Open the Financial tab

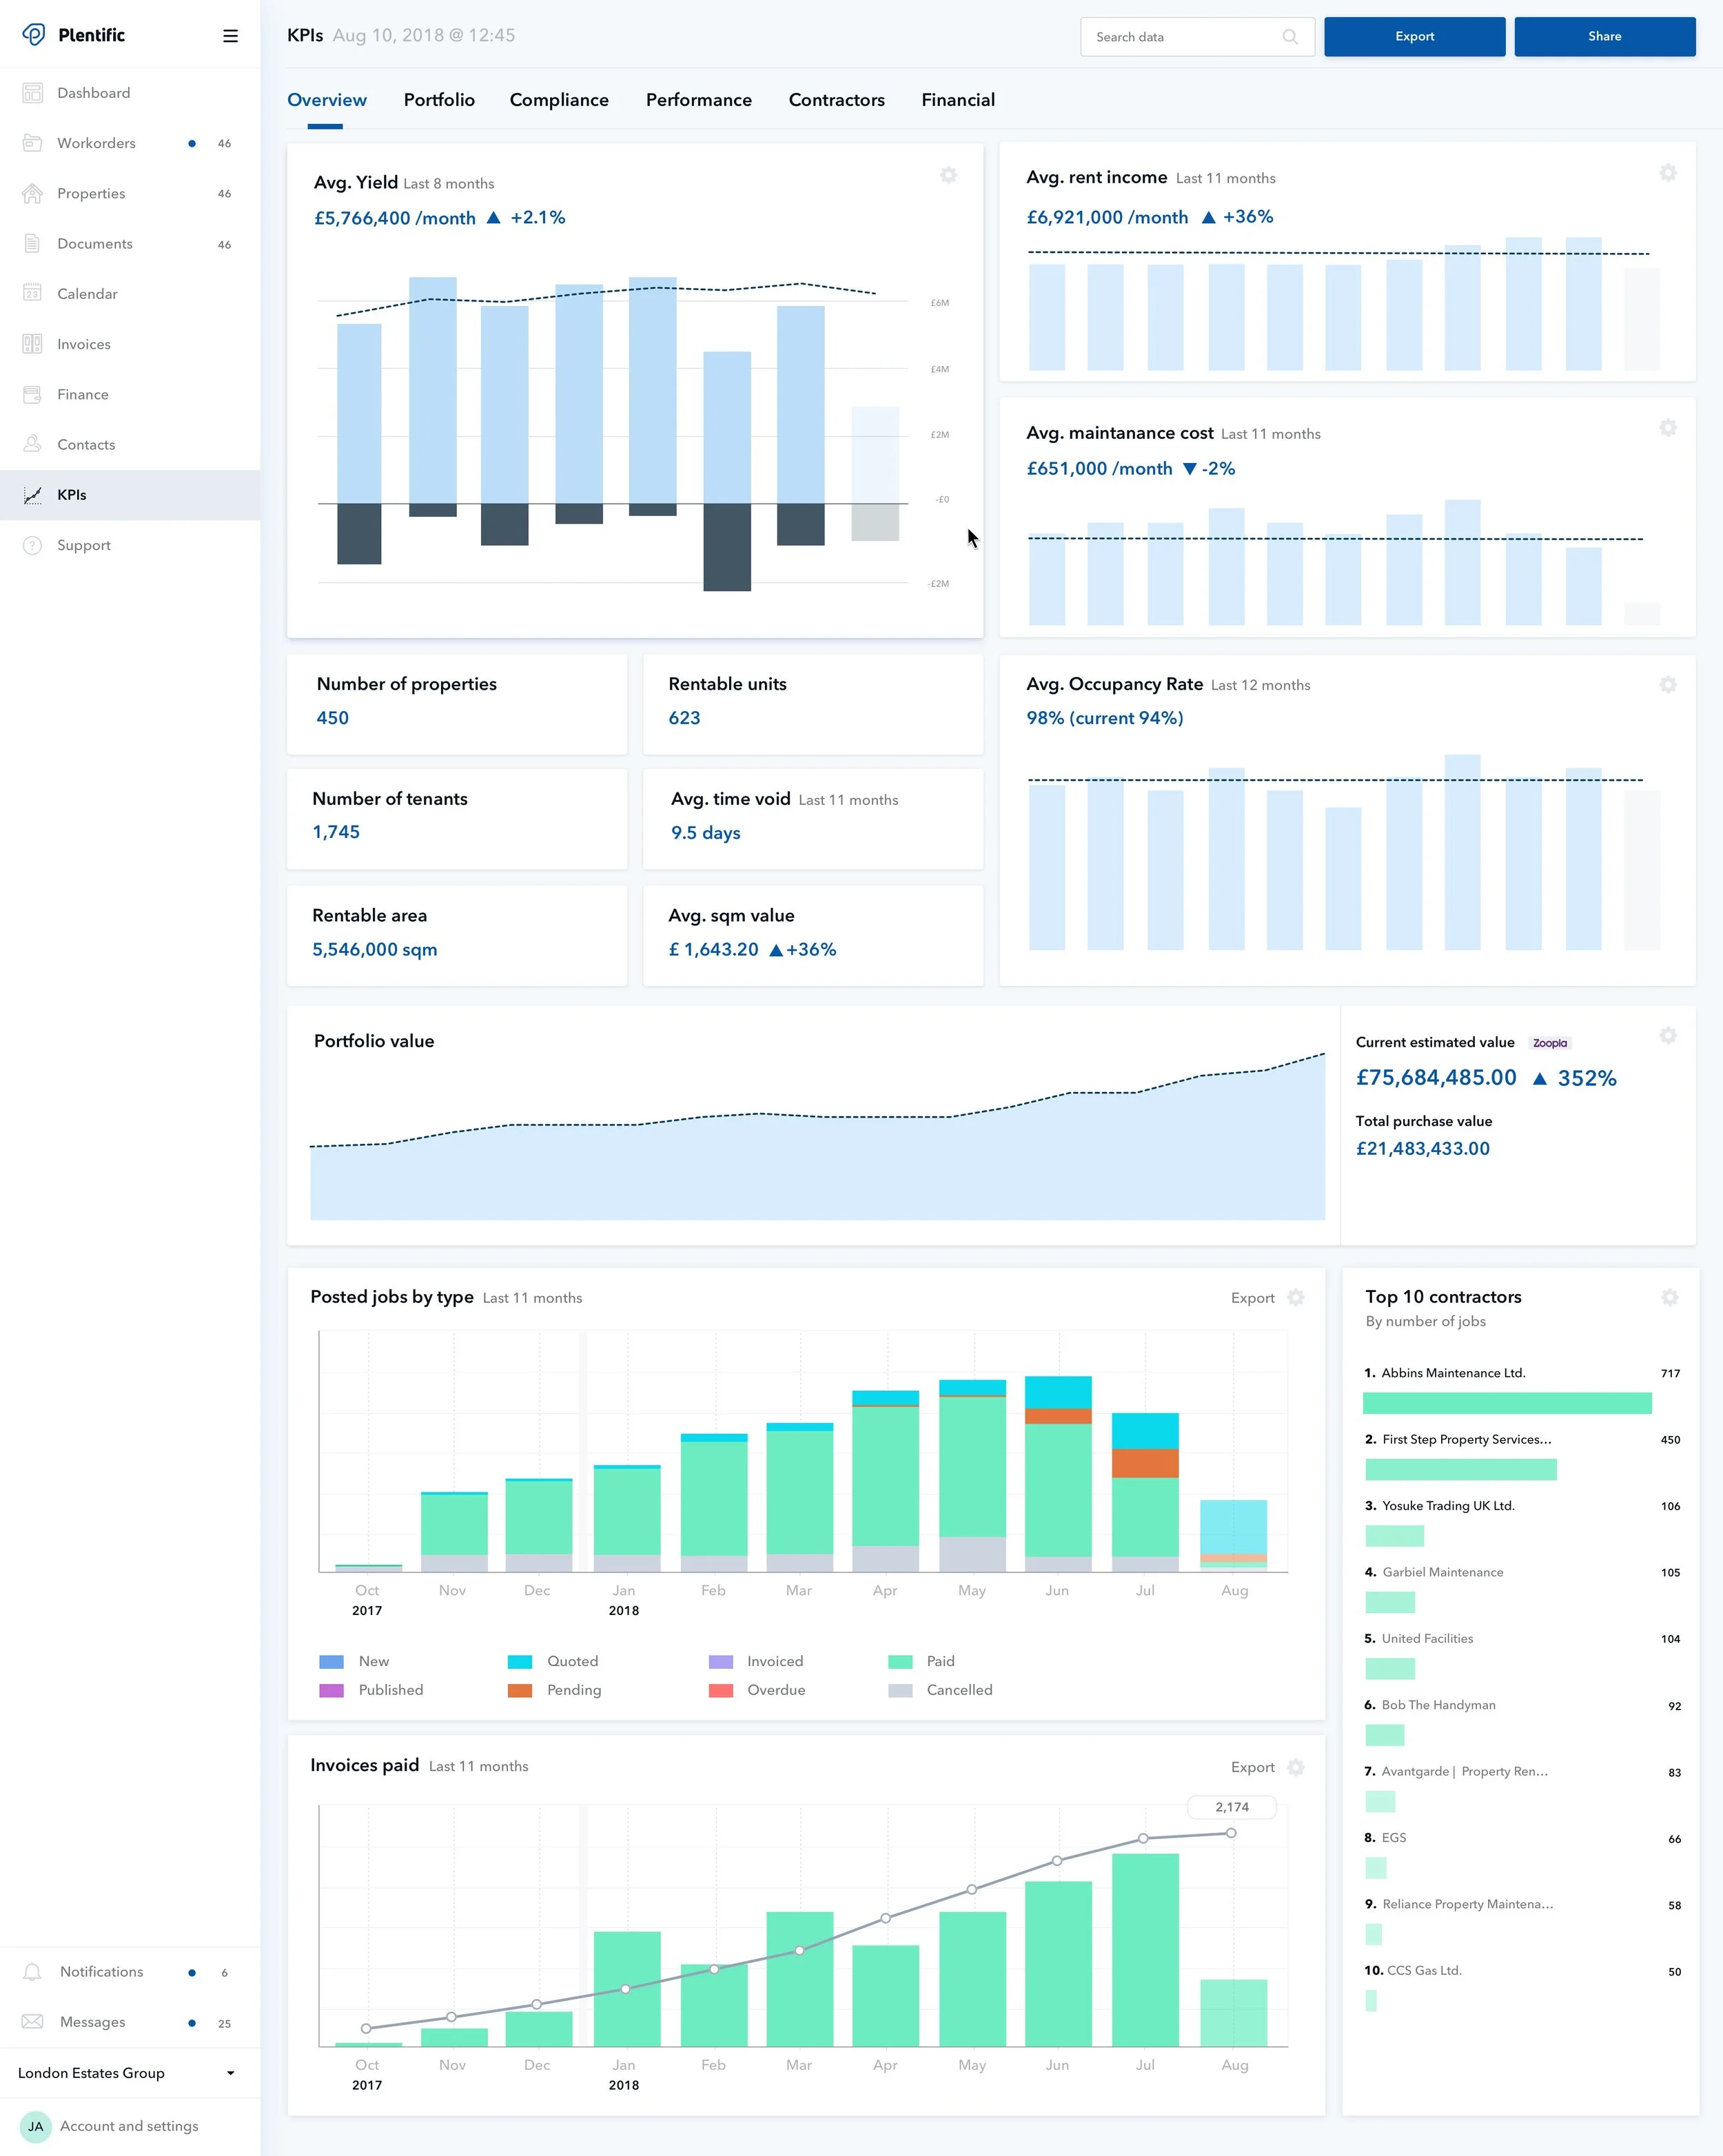click(x=957, y=100)
